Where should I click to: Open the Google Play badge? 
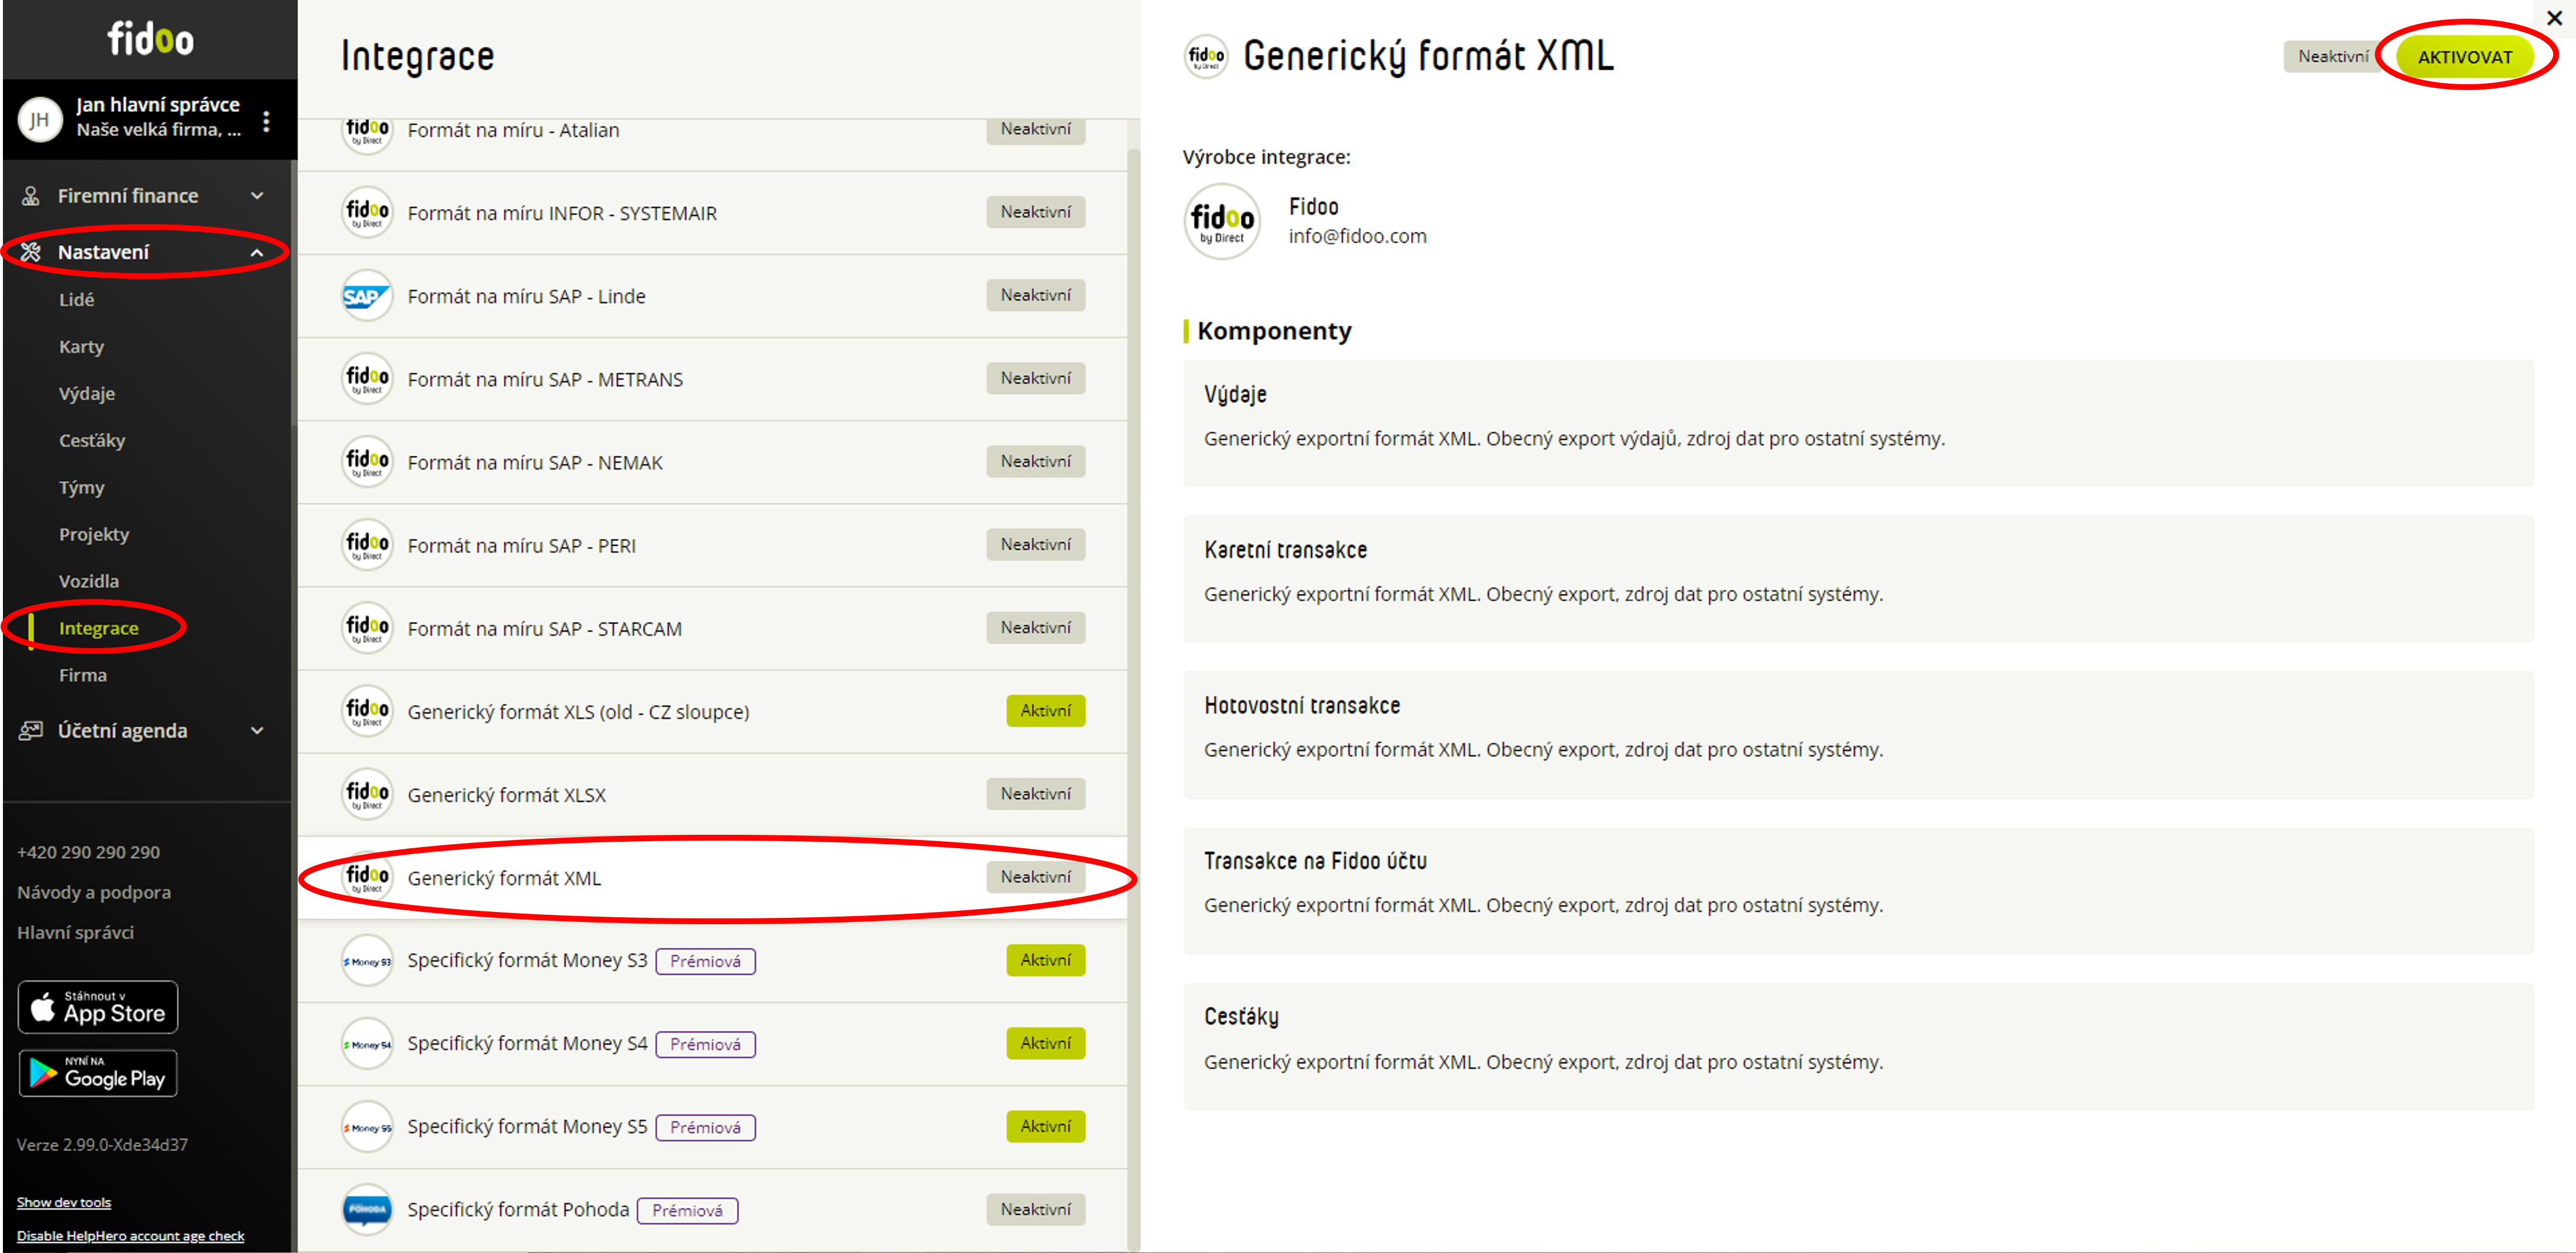[x=98, y=1073]
